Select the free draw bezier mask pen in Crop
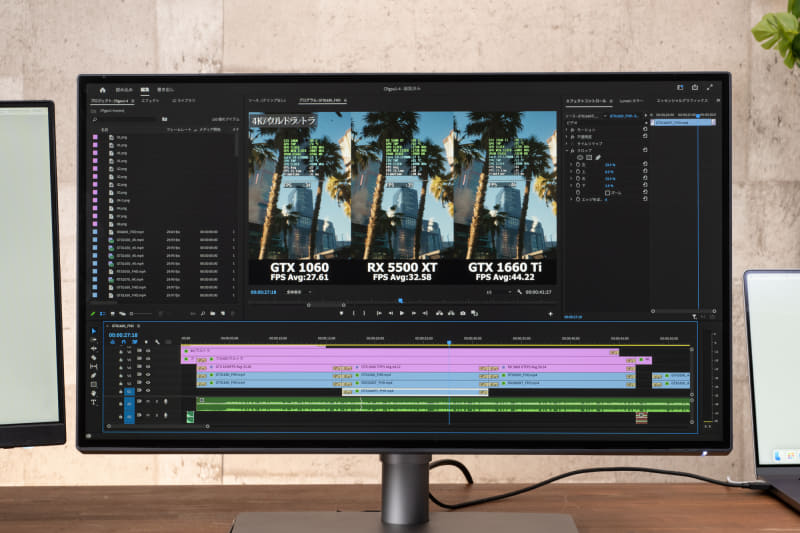The height and width of the screenshot is (533, 800). pyautogui.click(x=598, y=158)
